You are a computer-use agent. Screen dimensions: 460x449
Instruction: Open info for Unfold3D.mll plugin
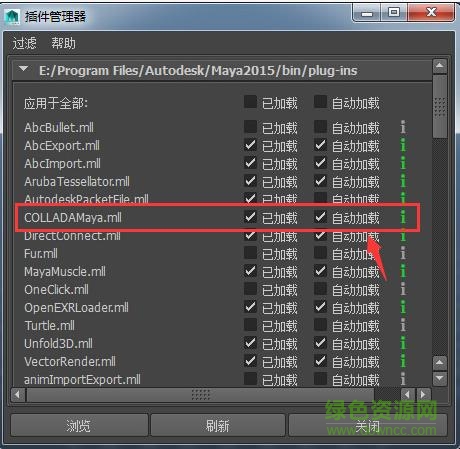point(403,344)
